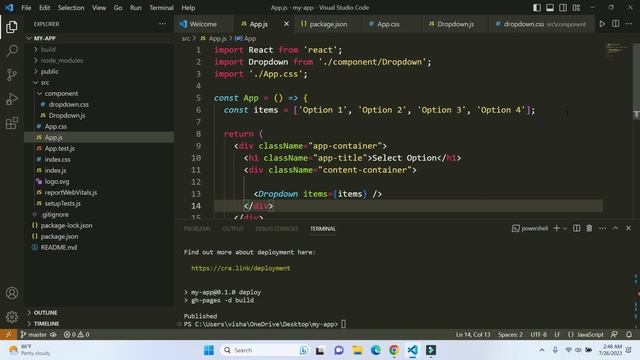Collapse the component folder
This screenshot has height=360, width=640.
tap(99, 93)
